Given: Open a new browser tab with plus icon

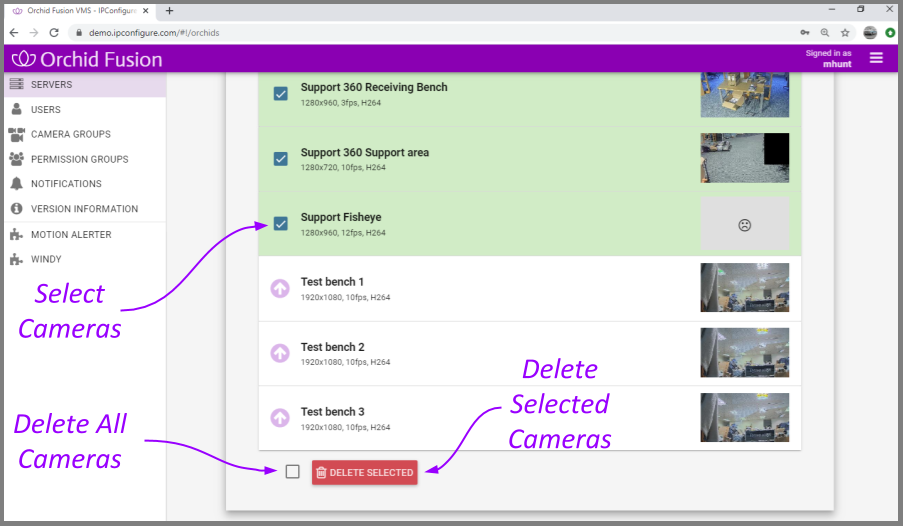Looking at the screenshot, I should click(x=169, y=10).
